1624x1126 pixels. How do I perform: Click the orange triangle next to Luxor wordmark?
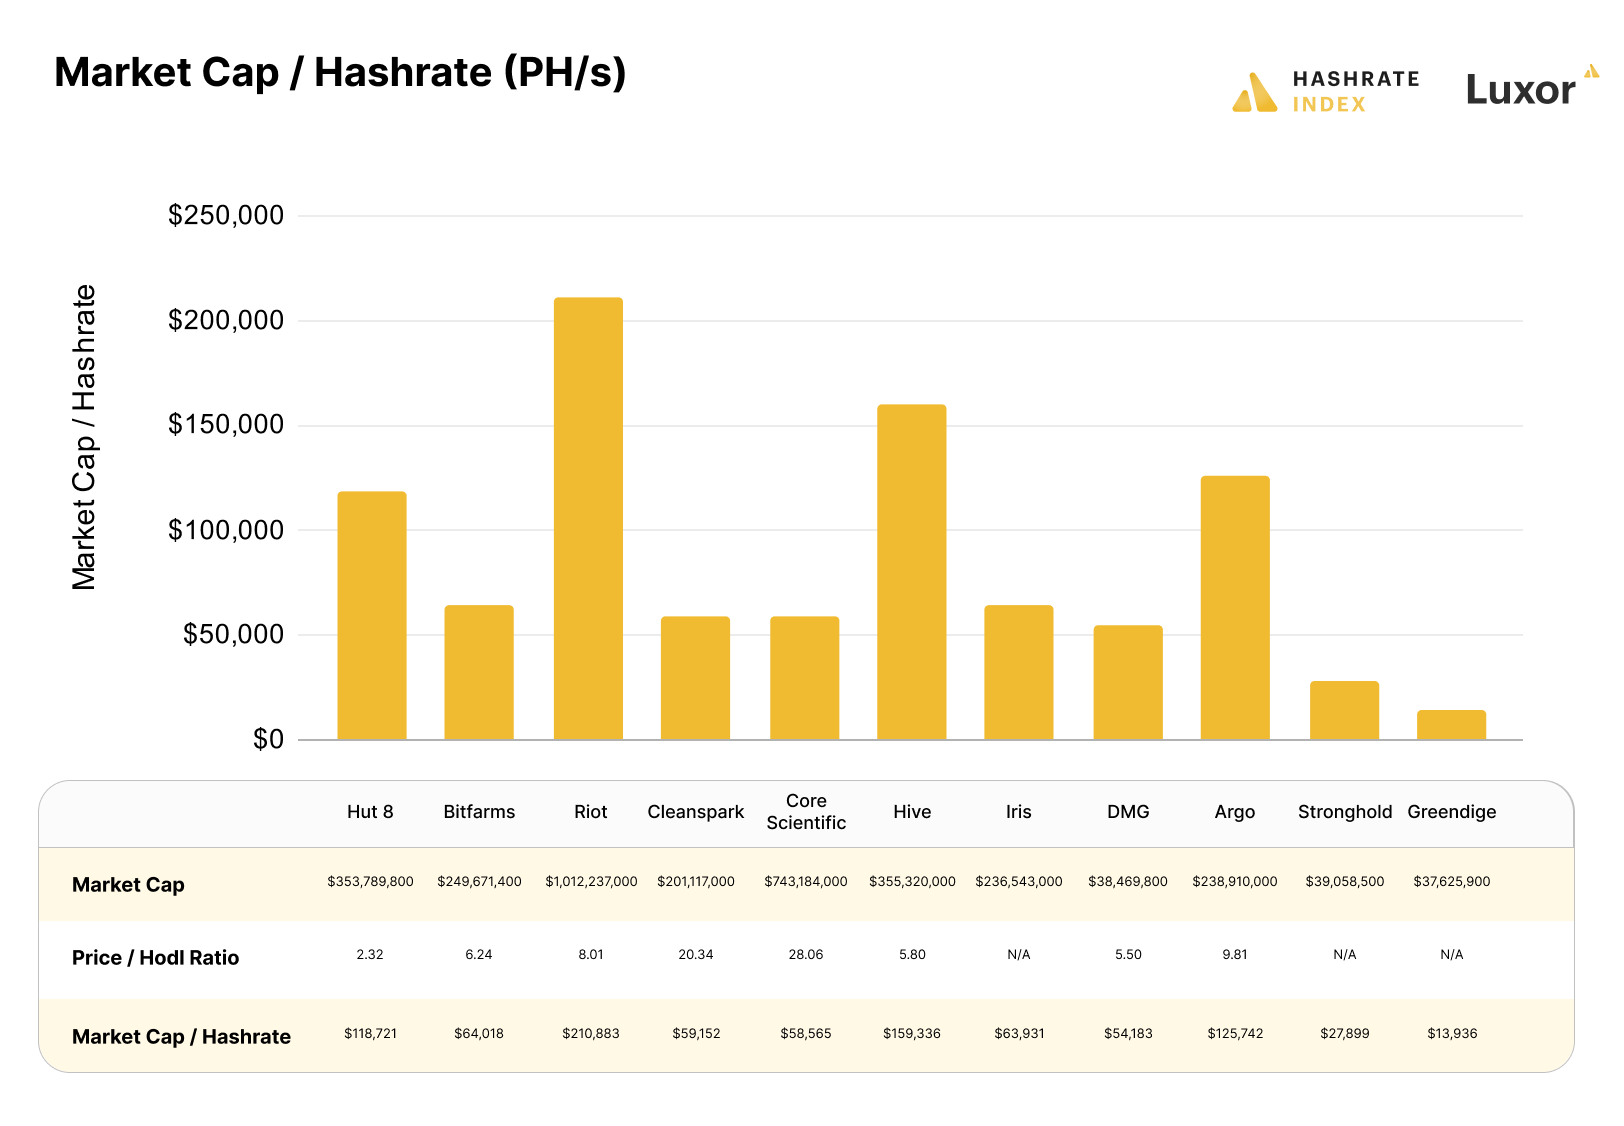point(1591,70)
